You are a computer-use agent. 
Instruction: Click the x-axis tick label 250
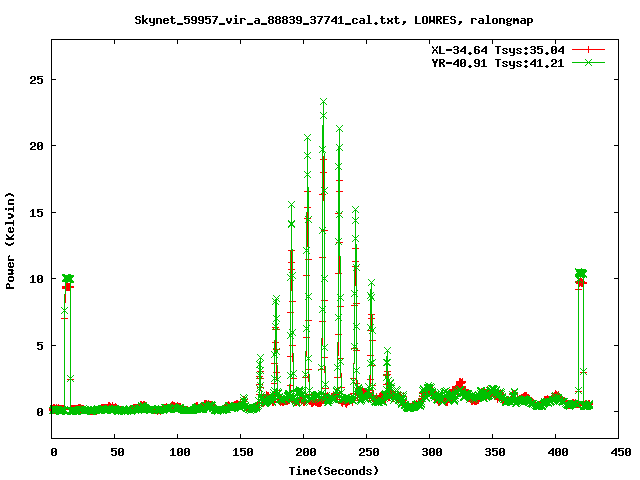[x=369, y=452]
